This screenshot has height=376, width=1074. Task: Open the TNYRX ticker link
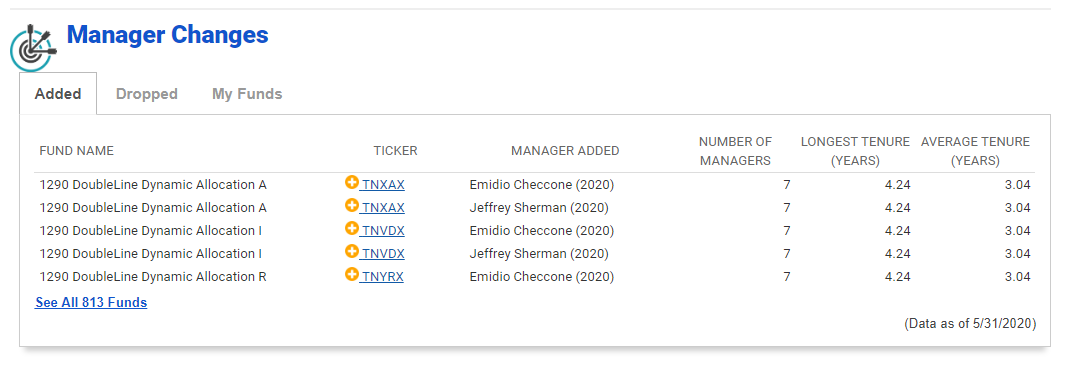click(x=383, y=277)
